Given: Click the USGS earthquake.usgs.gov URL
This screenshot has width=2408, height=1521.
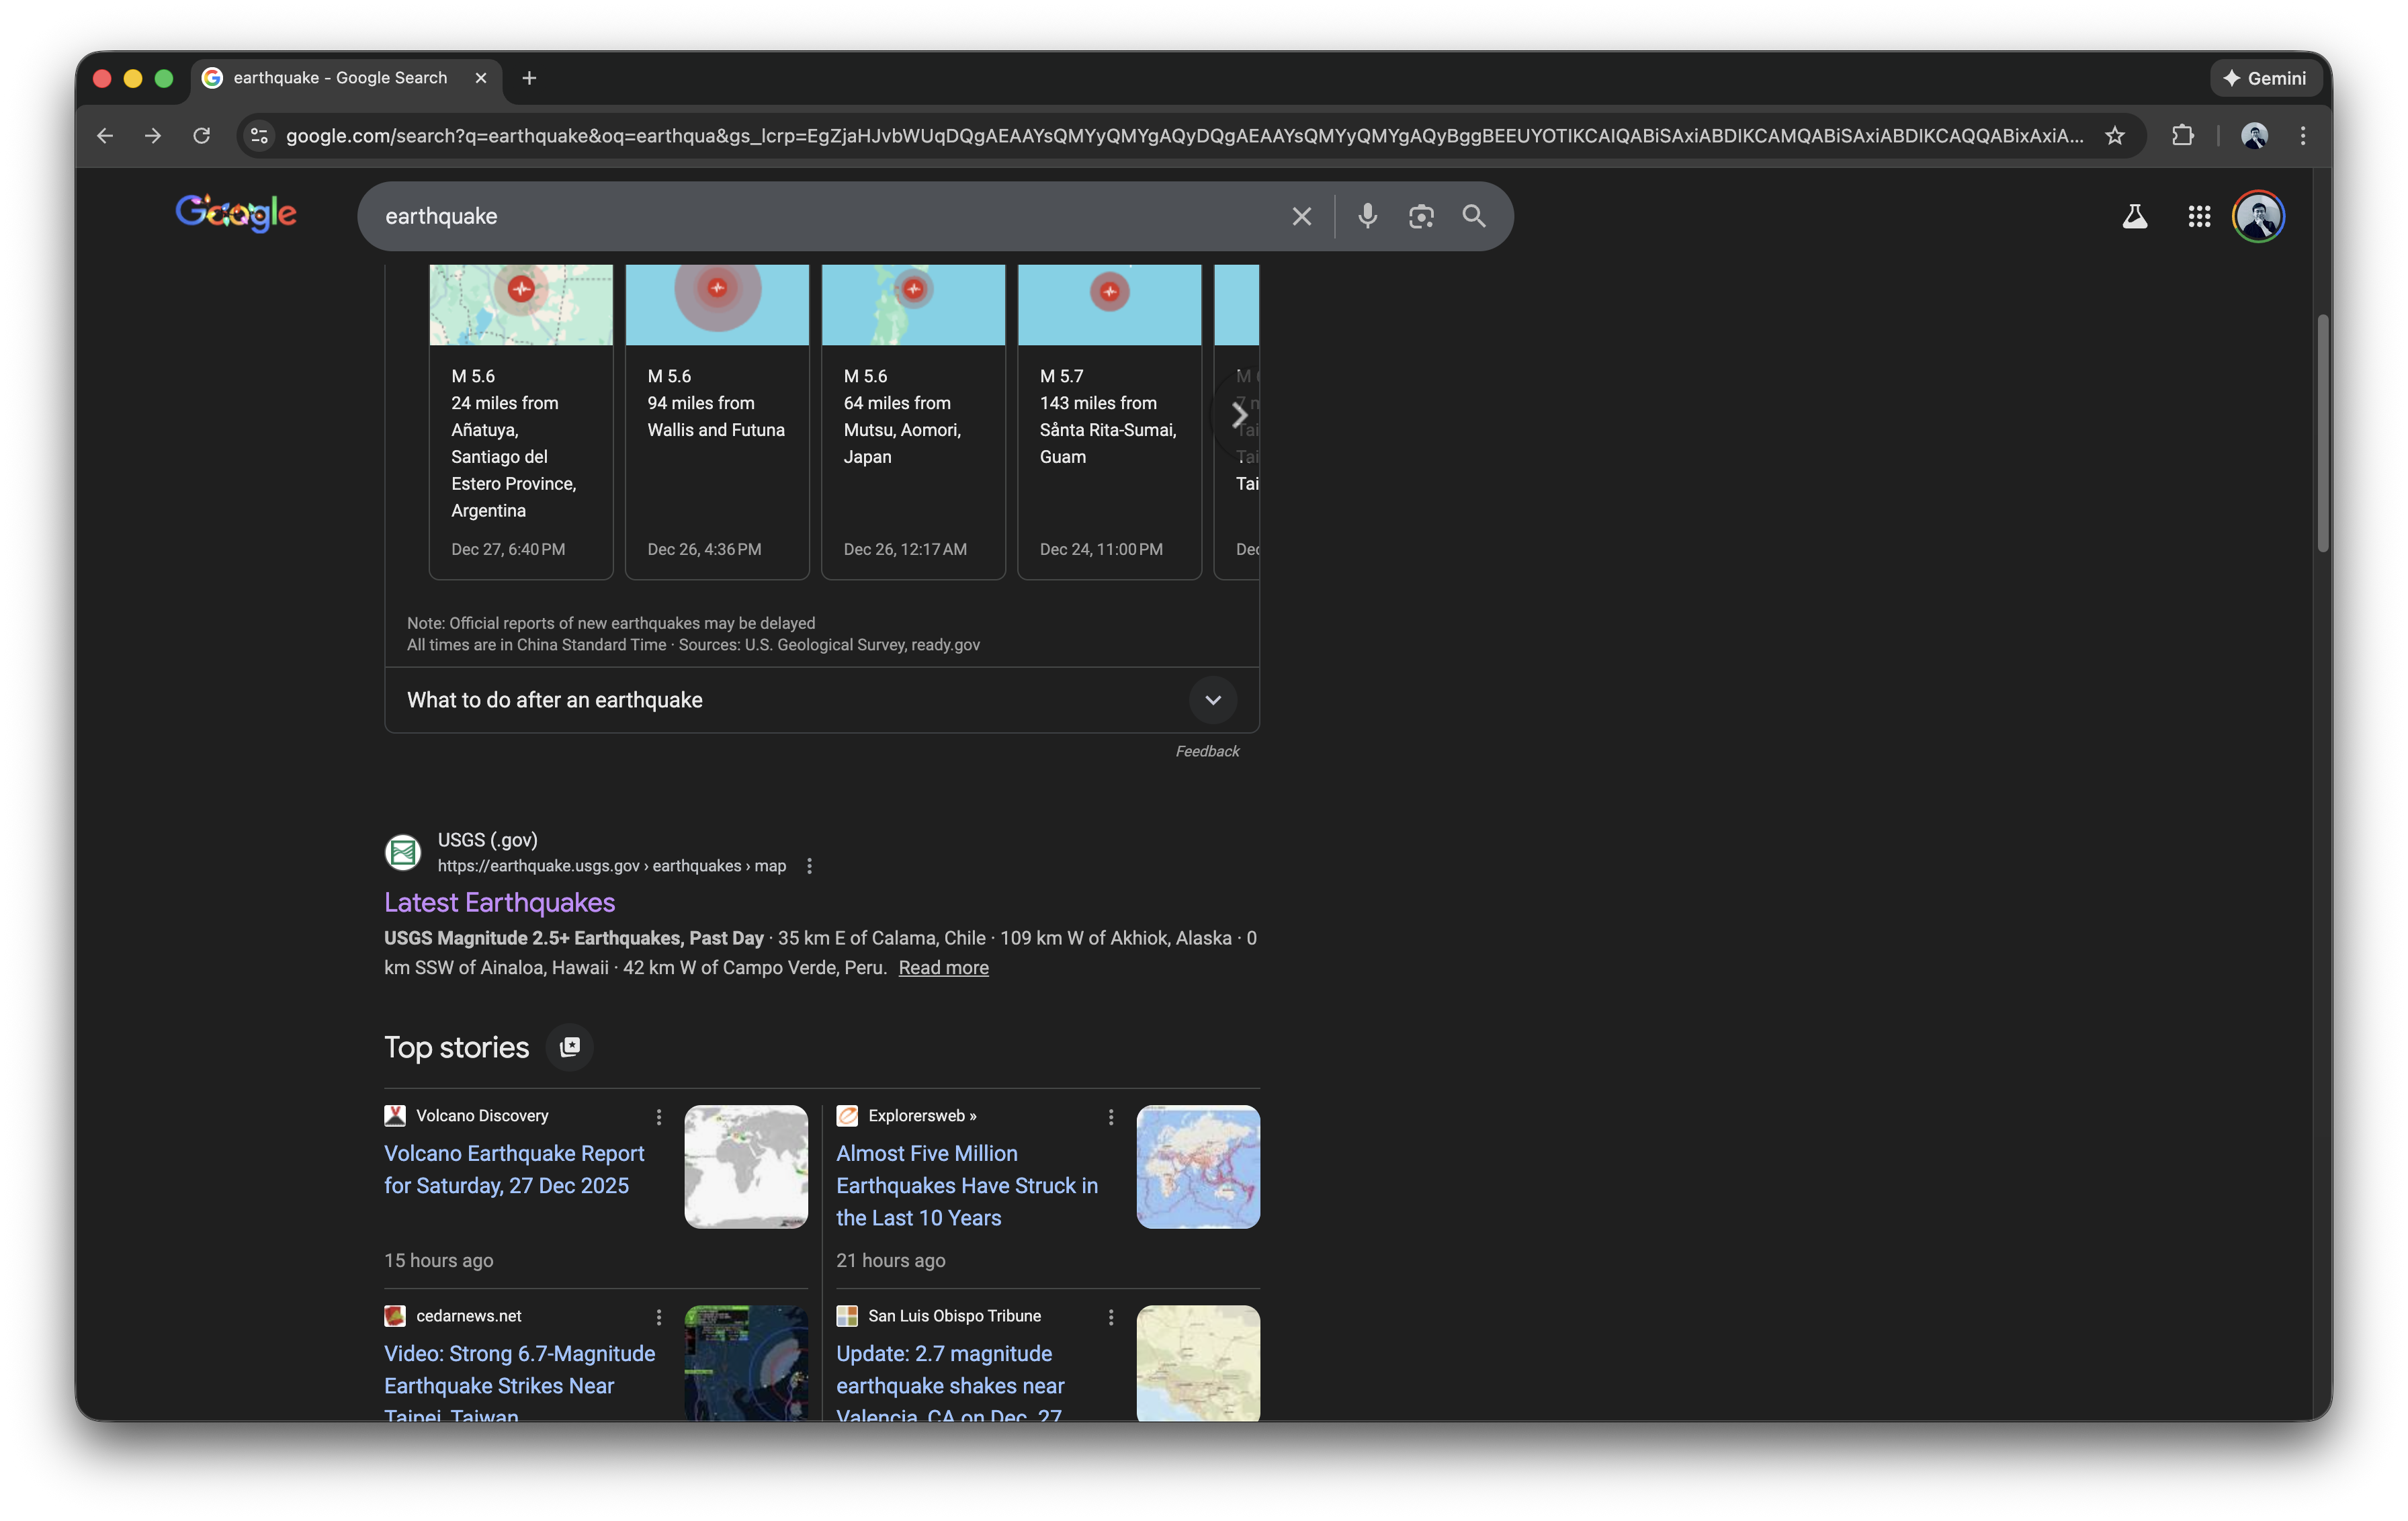Looking at the screenshot, I should tap(611, 866).
